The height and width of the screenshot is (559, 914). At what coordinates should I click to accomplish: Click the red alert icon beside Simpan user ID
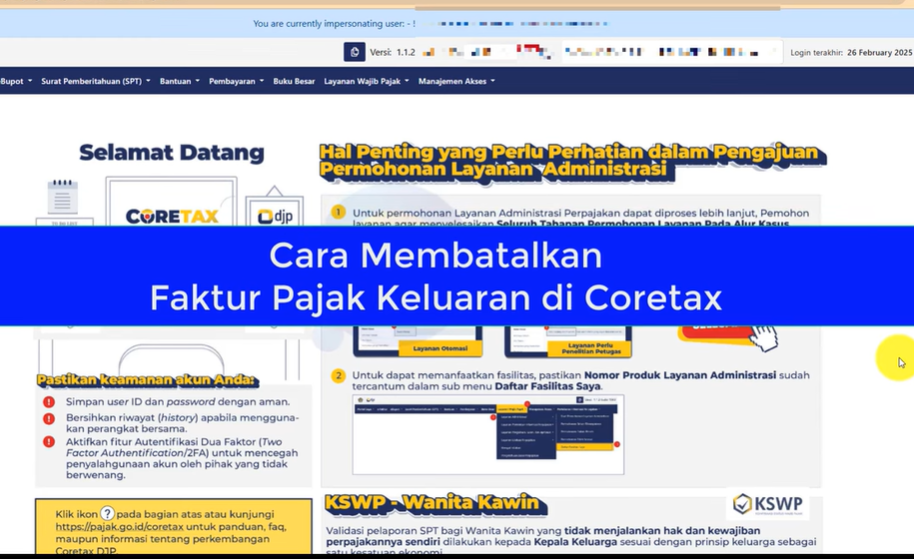coord(49,402)
